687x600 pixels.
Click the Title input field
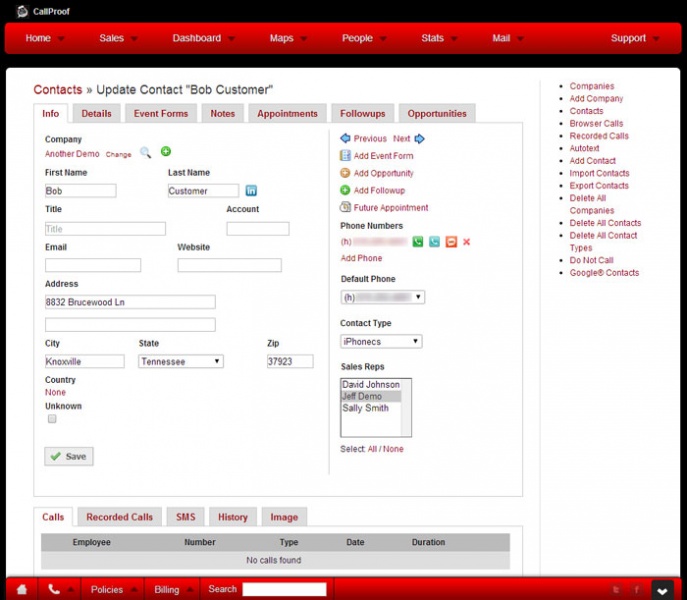[105, 228]
